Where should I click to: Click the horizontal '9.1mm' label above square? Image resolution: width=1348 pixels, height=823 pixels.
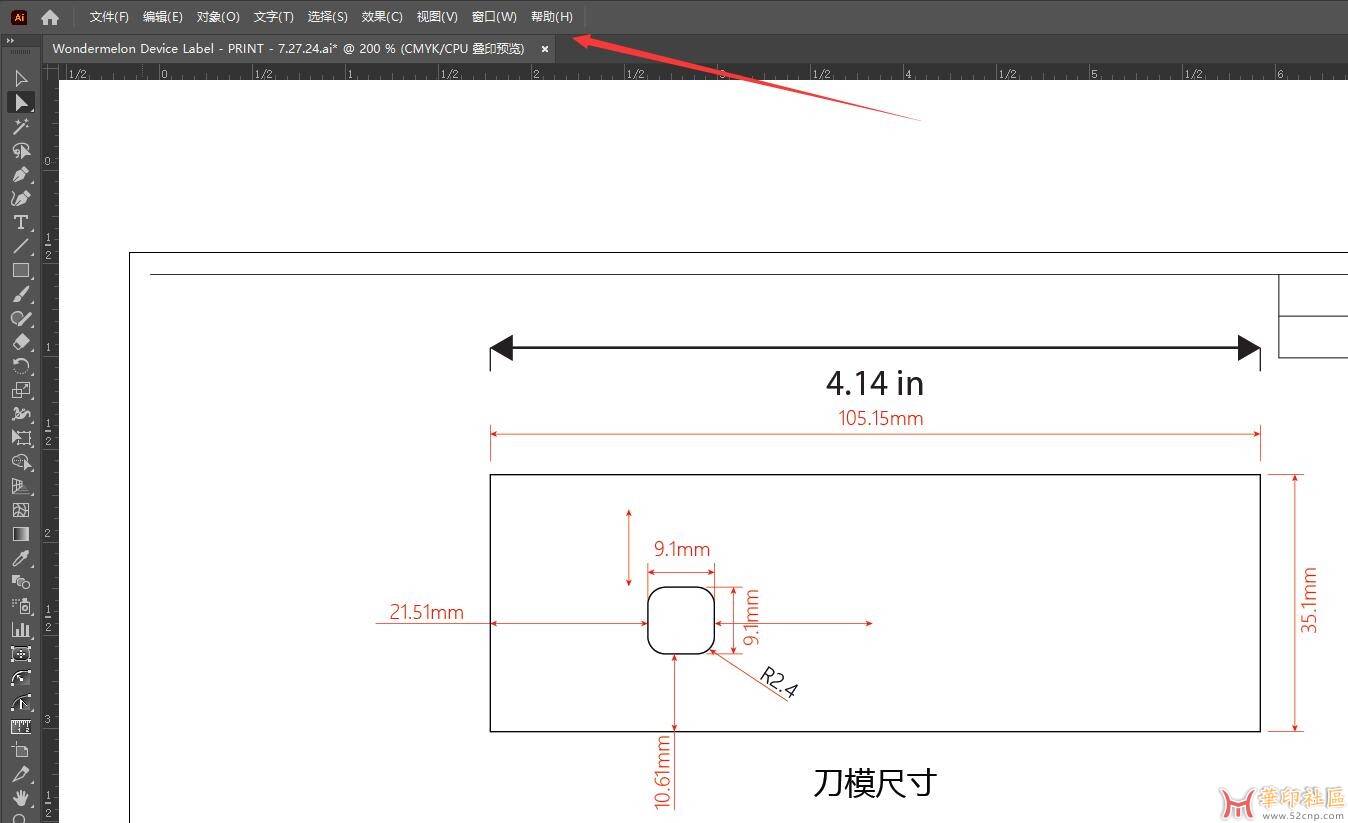point(682,549)
